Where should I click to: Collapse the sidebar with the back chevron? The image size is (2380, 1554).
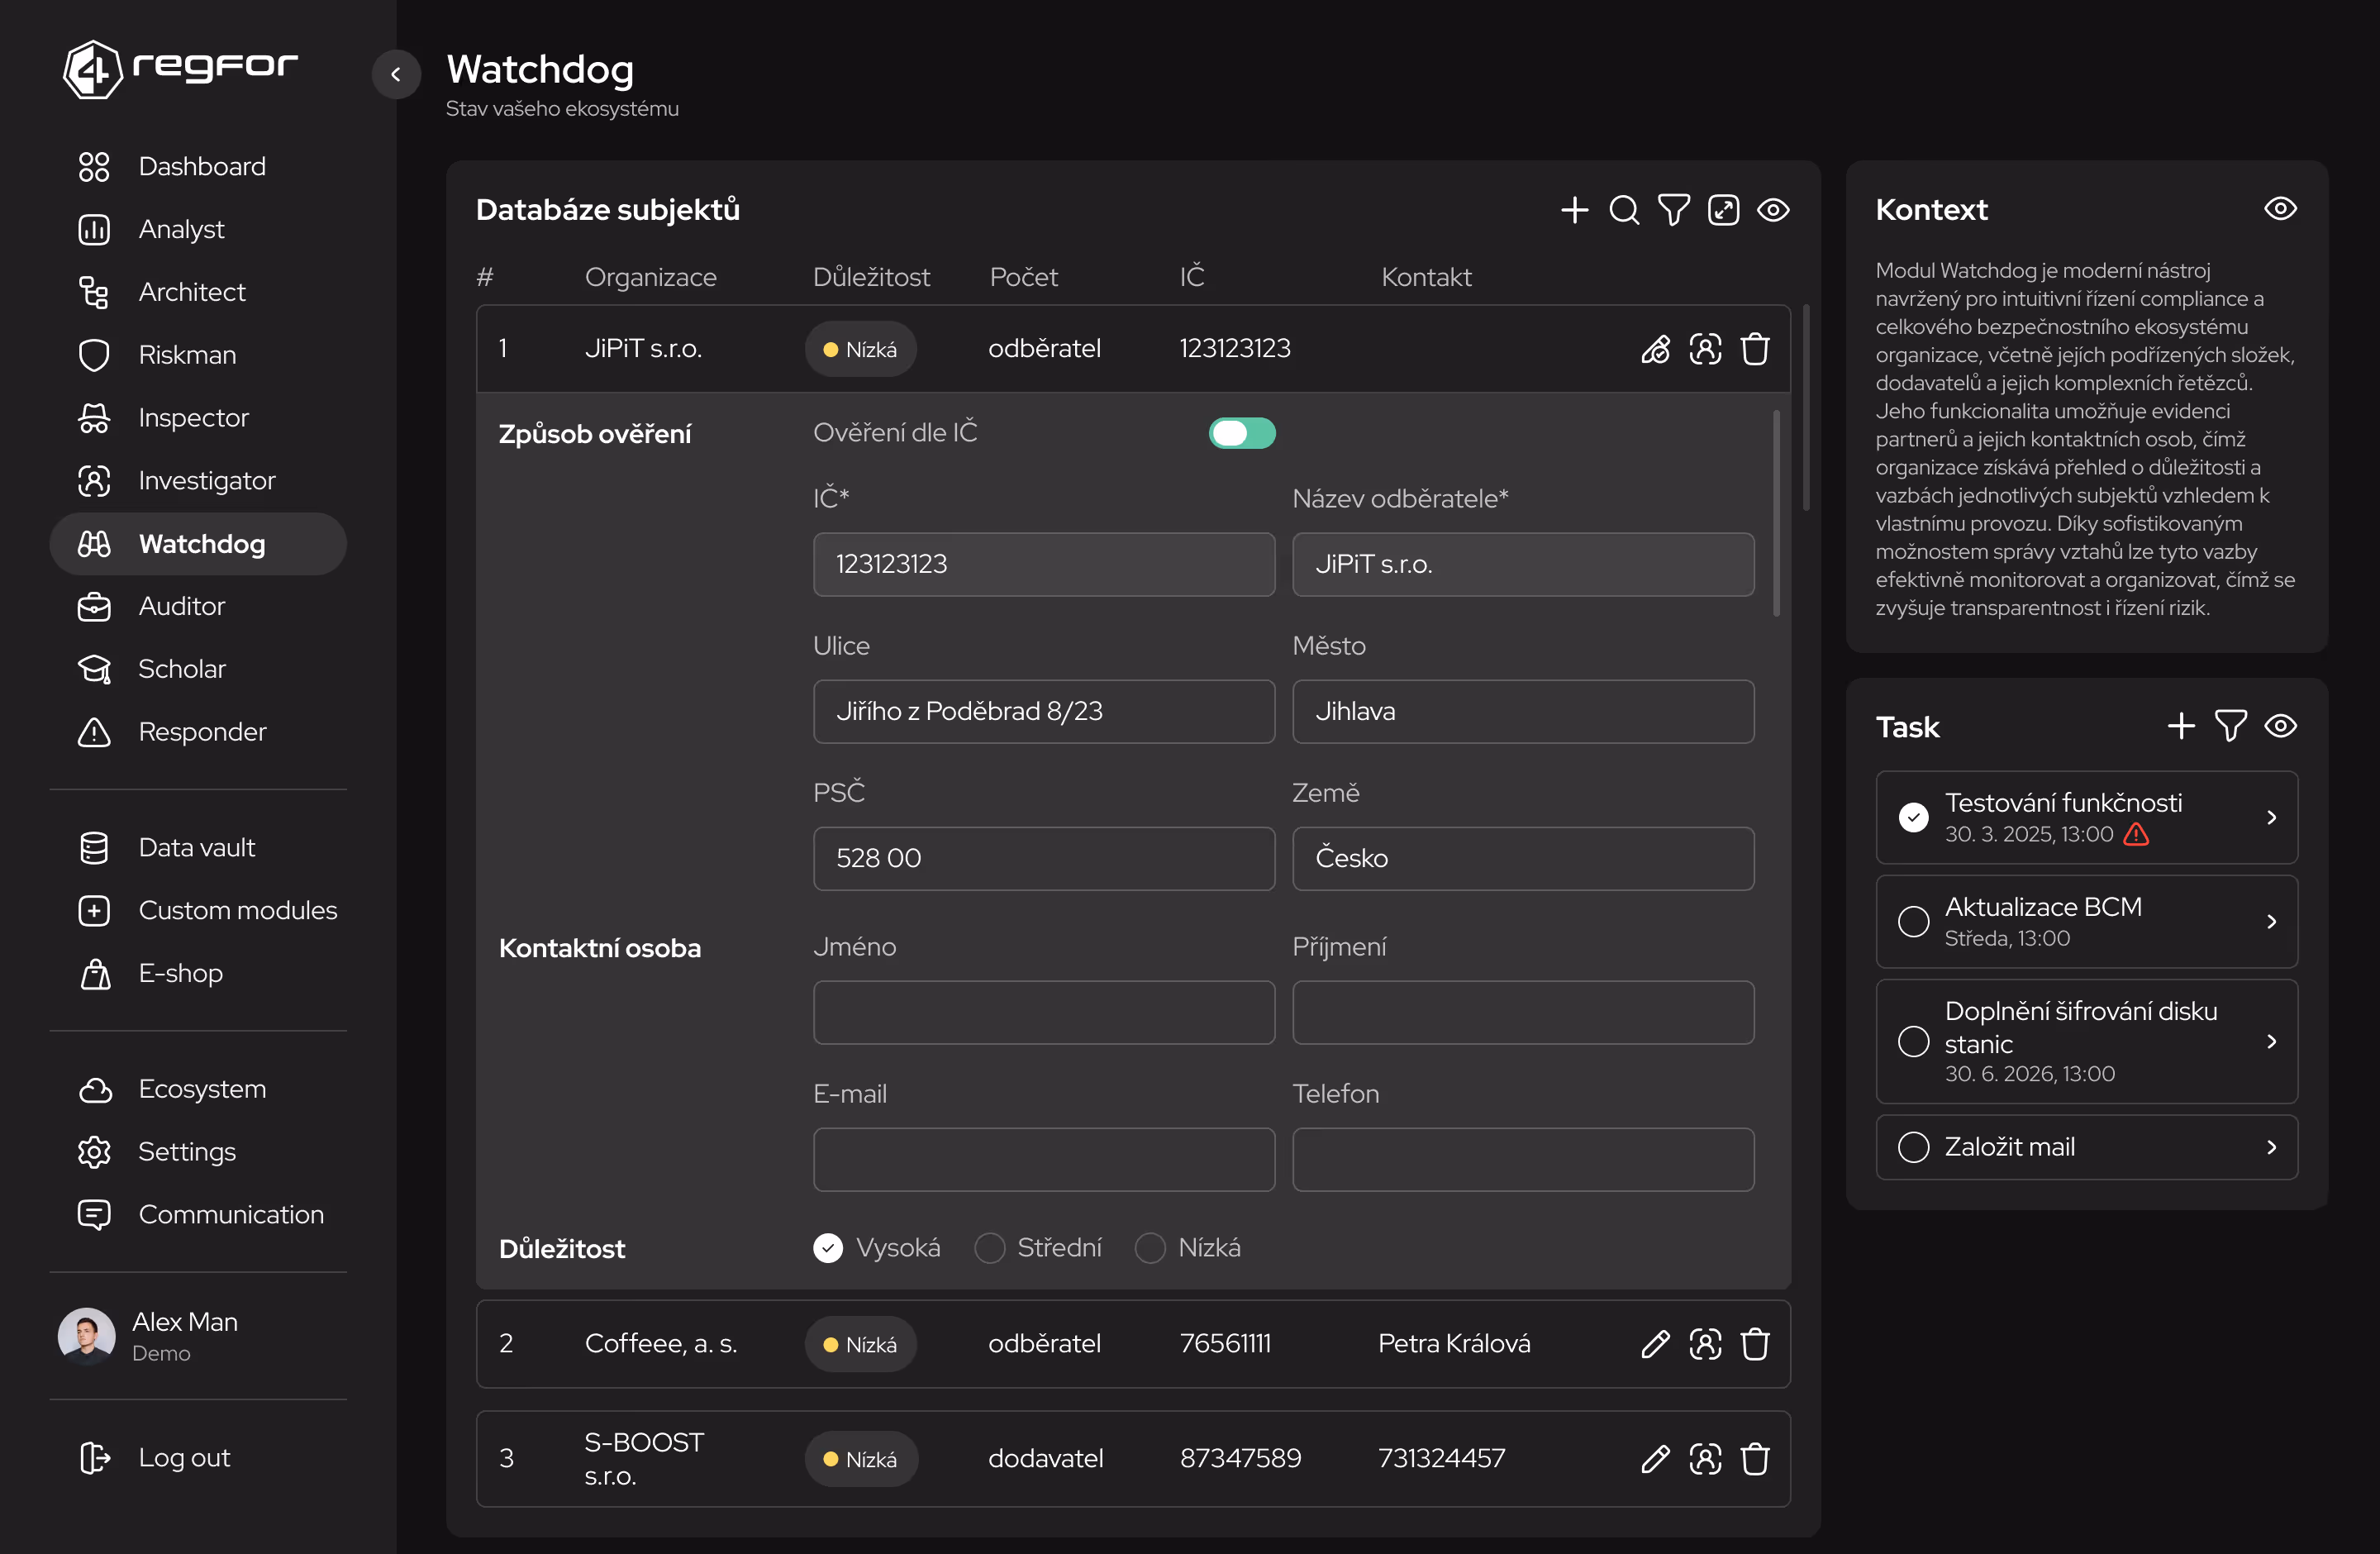pyautogui.click(x=396, y=74)
